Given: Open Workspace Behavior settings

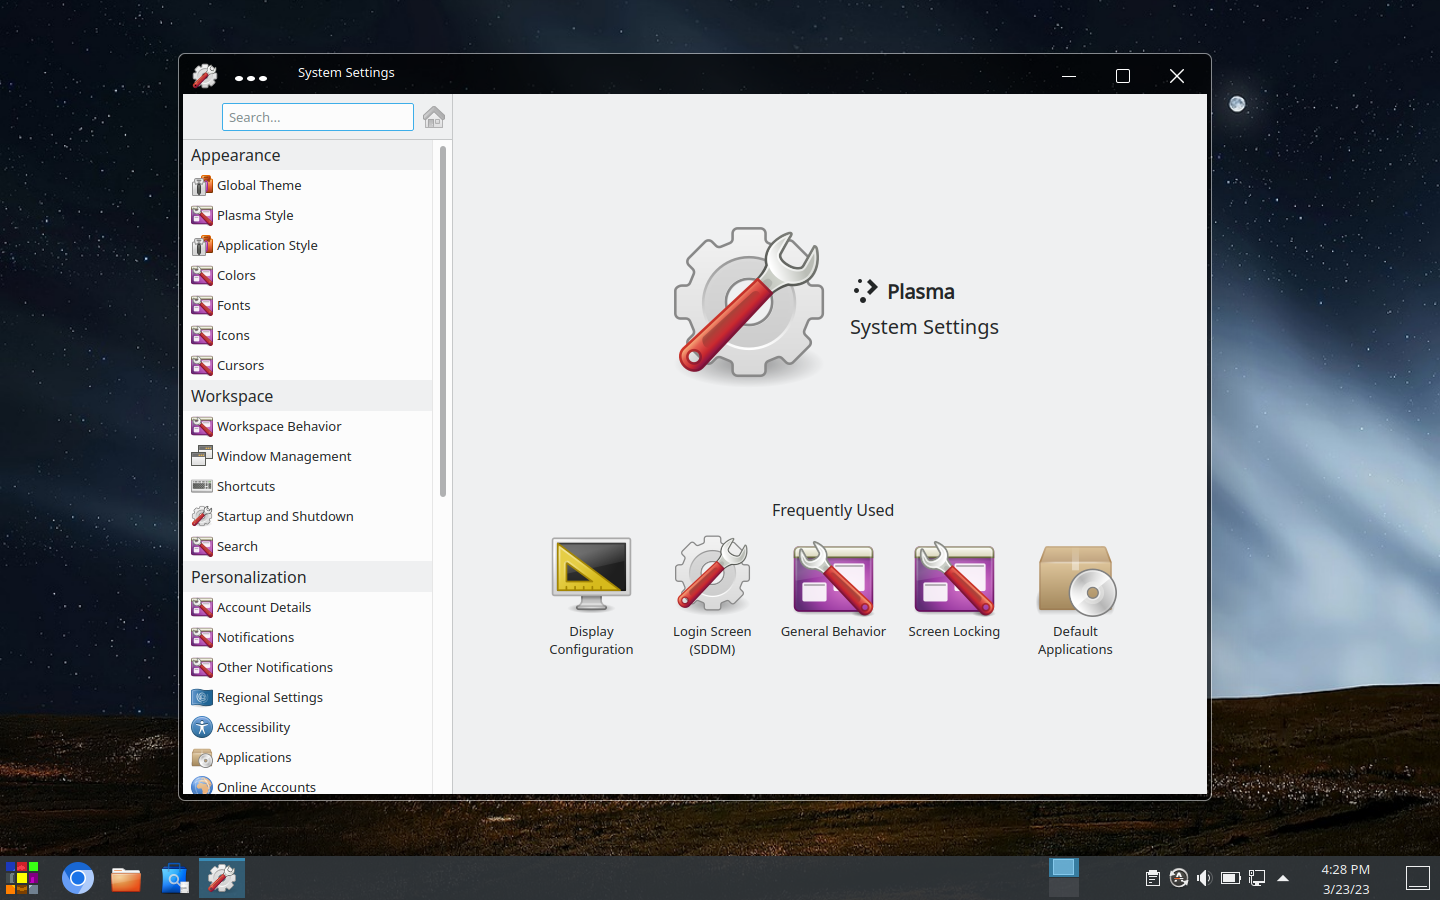Looking at the screenshot, I should click(310, 426).
